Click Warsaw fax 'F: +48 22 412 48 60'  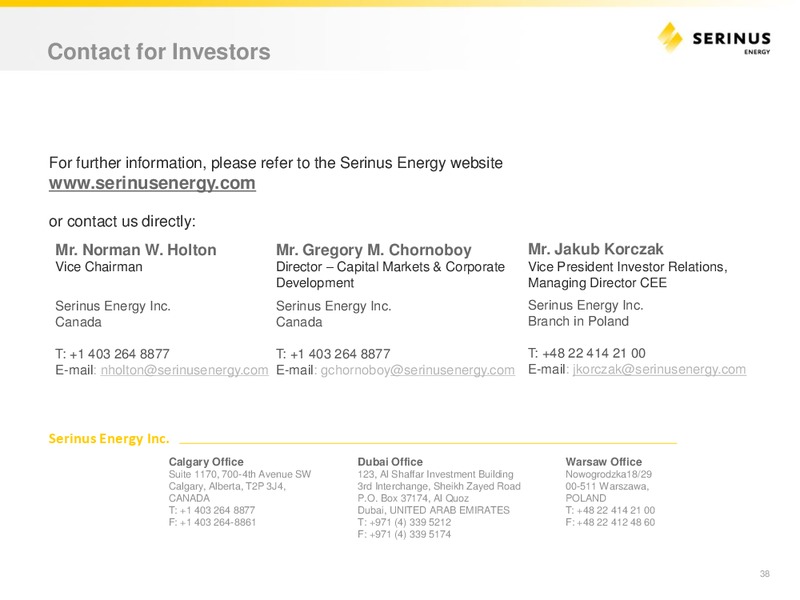click(610, 522)
